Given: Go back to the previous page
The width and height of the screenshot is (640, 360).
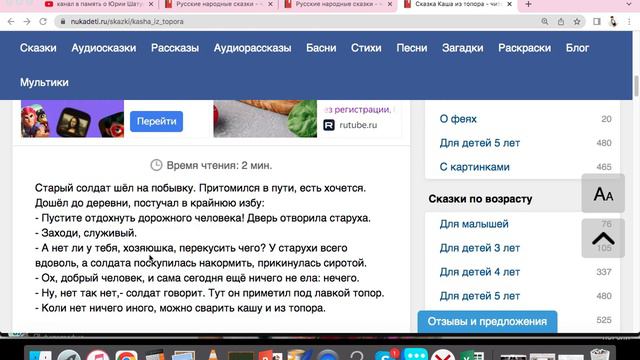Looking at the screenshot, I should [x=11, y=22].
